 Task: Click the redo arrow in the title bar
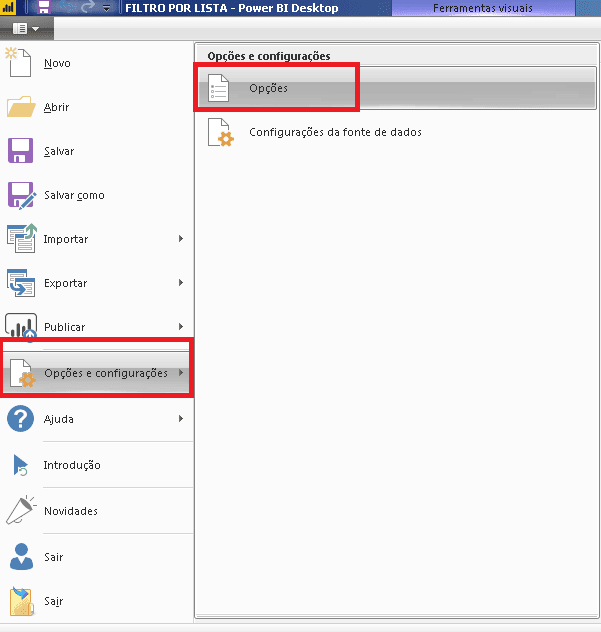88,7
